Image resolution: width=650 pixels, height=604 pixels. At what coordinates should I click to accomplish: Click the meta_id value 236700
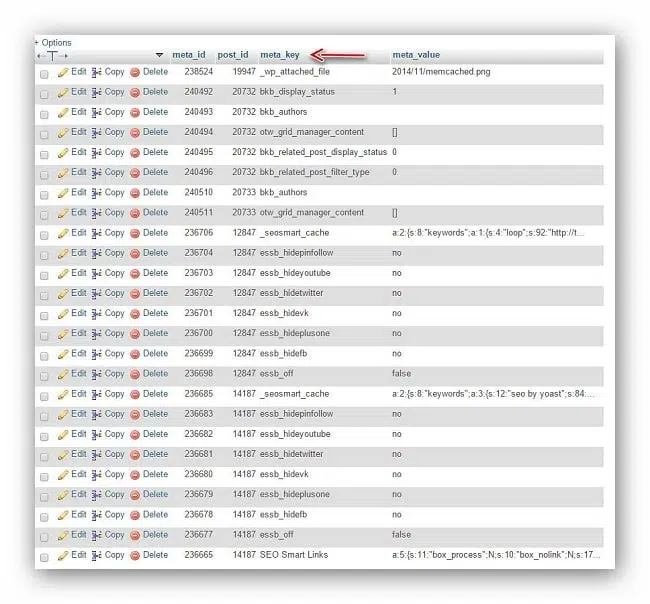click(199, 333)
